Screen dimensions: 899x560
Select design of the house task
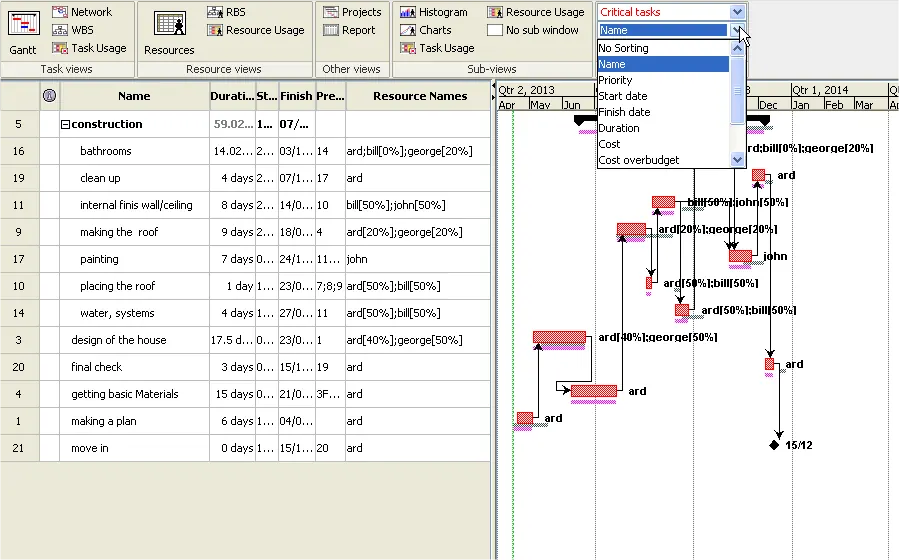coord(119,340)
